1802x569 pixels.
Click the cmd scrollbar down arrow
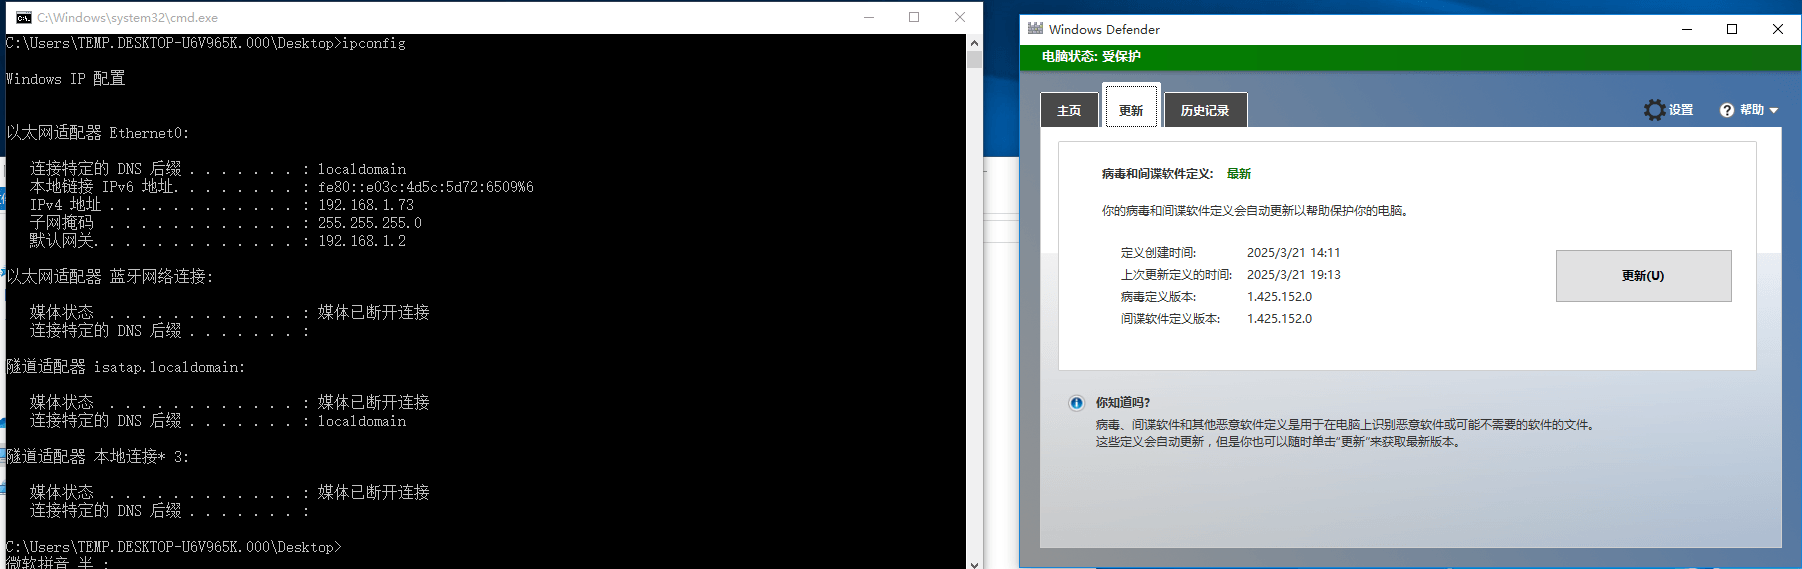coord(974,563)
